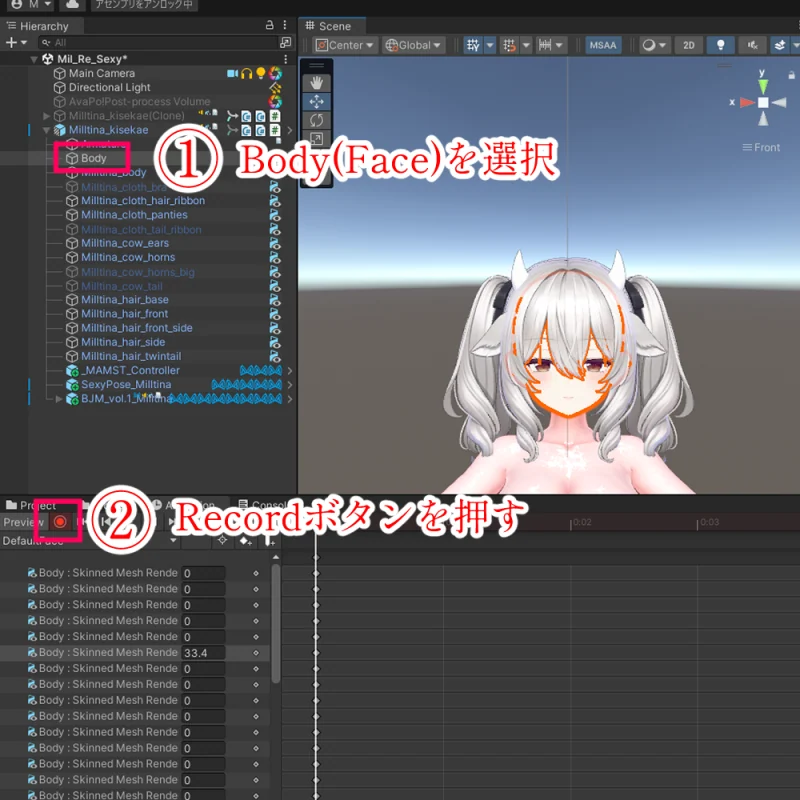Select Milltina_hair_twintail in Hierarchy
800x800 pixels.
[131, 356]
